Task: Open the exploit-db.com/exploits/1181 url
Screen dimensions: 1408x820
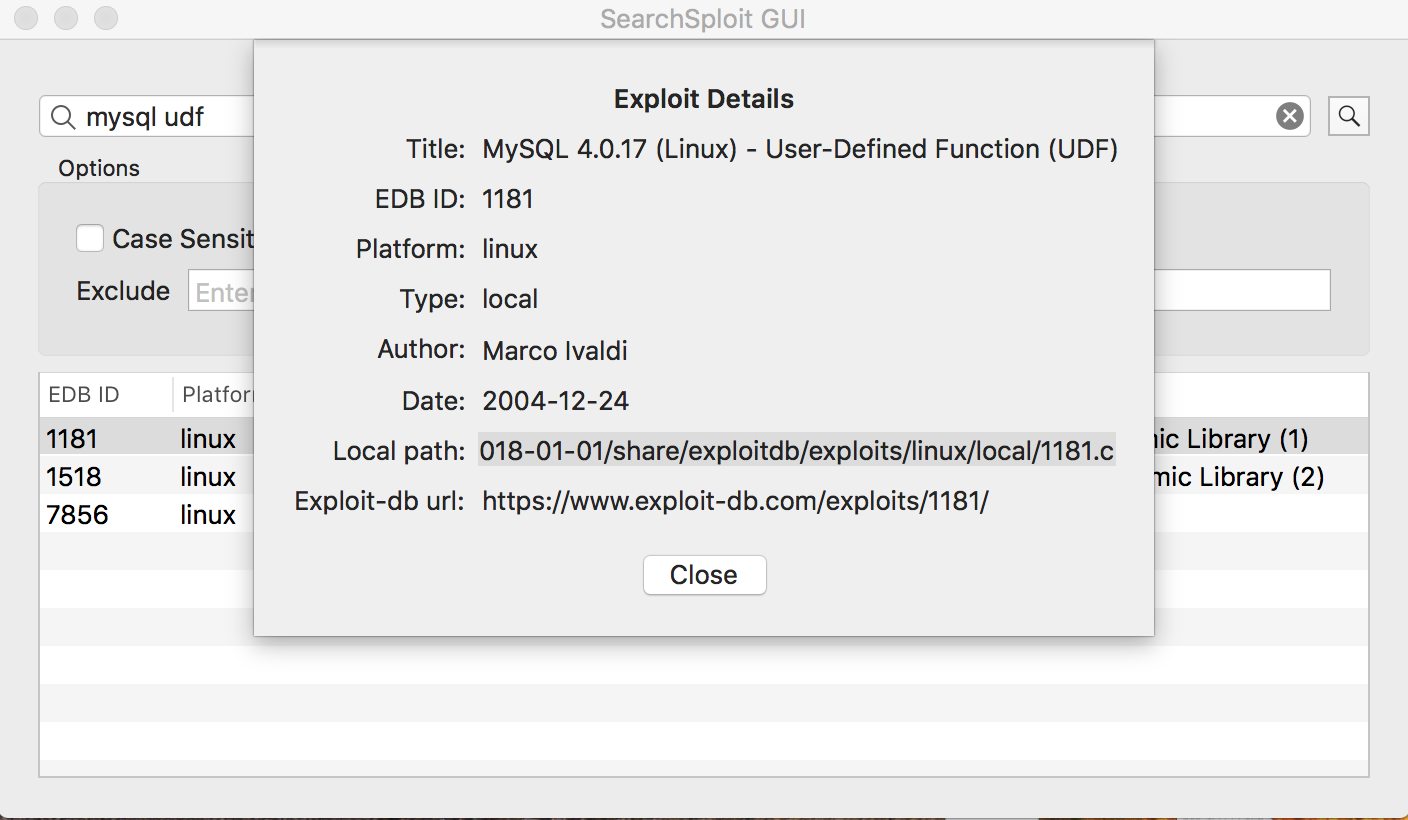Action: (735, 501)
